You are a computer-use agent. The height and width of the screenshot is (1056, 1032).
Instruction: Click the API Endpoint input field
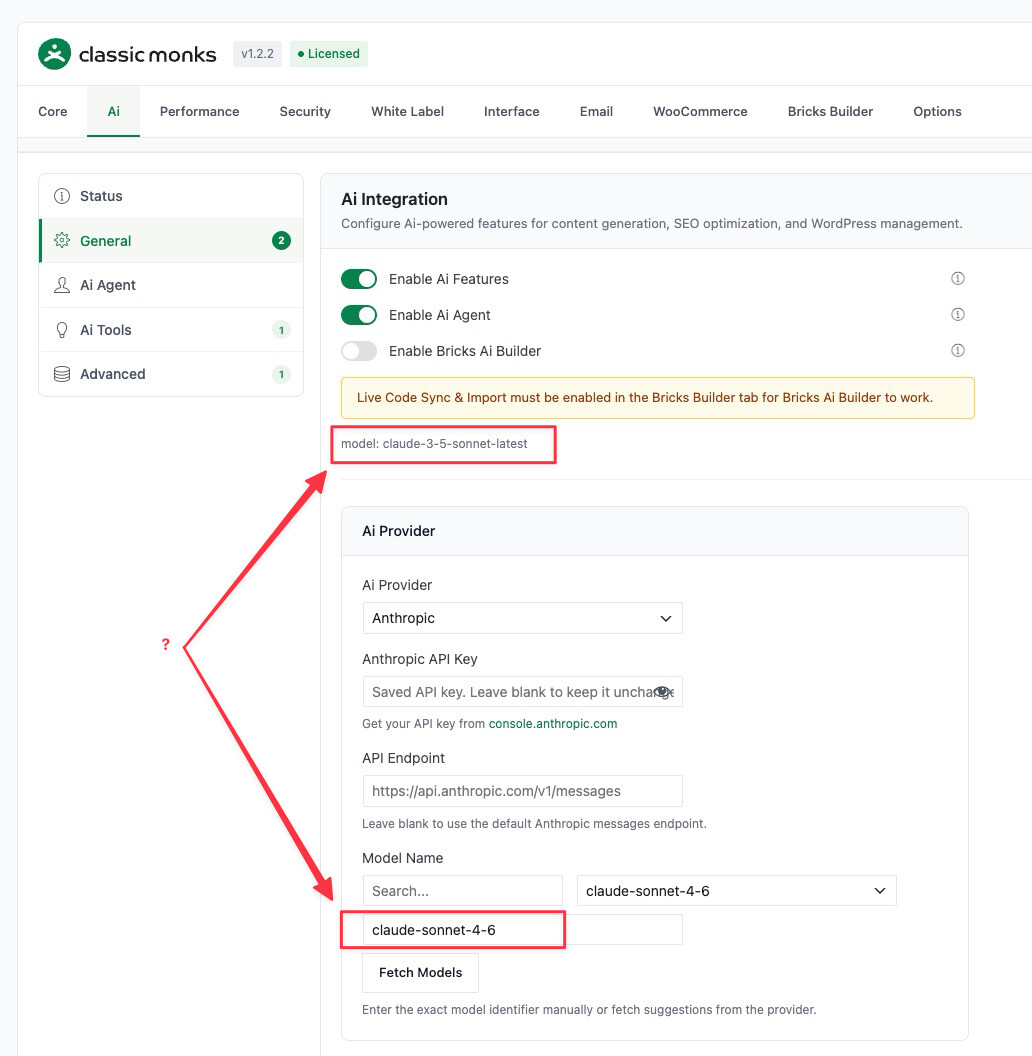523,791
